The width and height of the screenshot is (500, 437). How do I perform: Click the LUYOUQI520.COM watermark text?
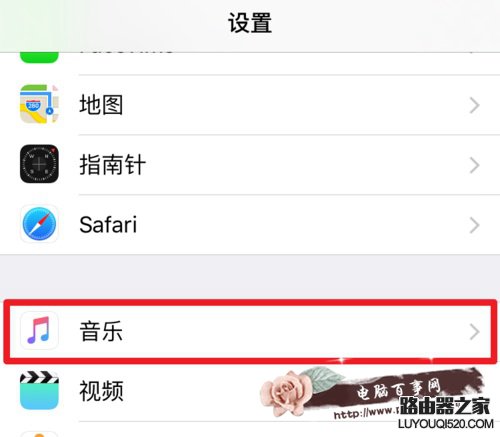446,424
